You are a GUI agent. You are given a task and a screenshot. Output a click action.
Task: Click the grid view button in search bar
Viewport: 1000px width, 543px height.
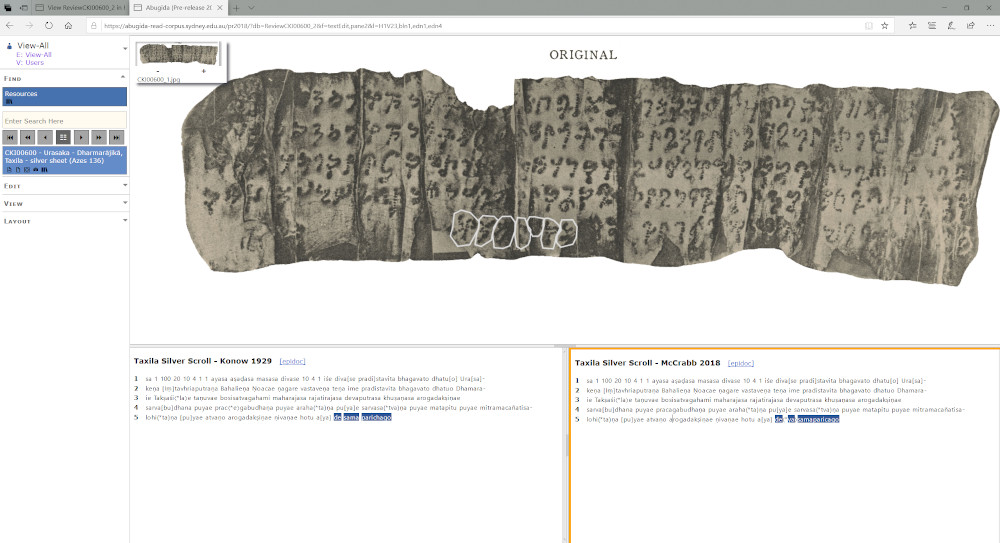(63, 136)
